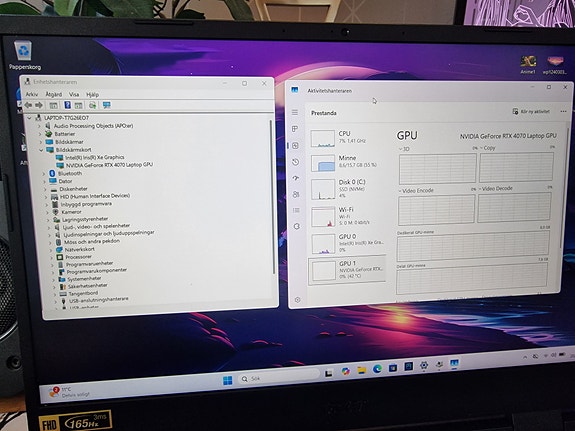Open the 3D graph engine dropdown
The height and width of the screenshot is (431, 575).
pyautogui.click(x=404, y=149)
